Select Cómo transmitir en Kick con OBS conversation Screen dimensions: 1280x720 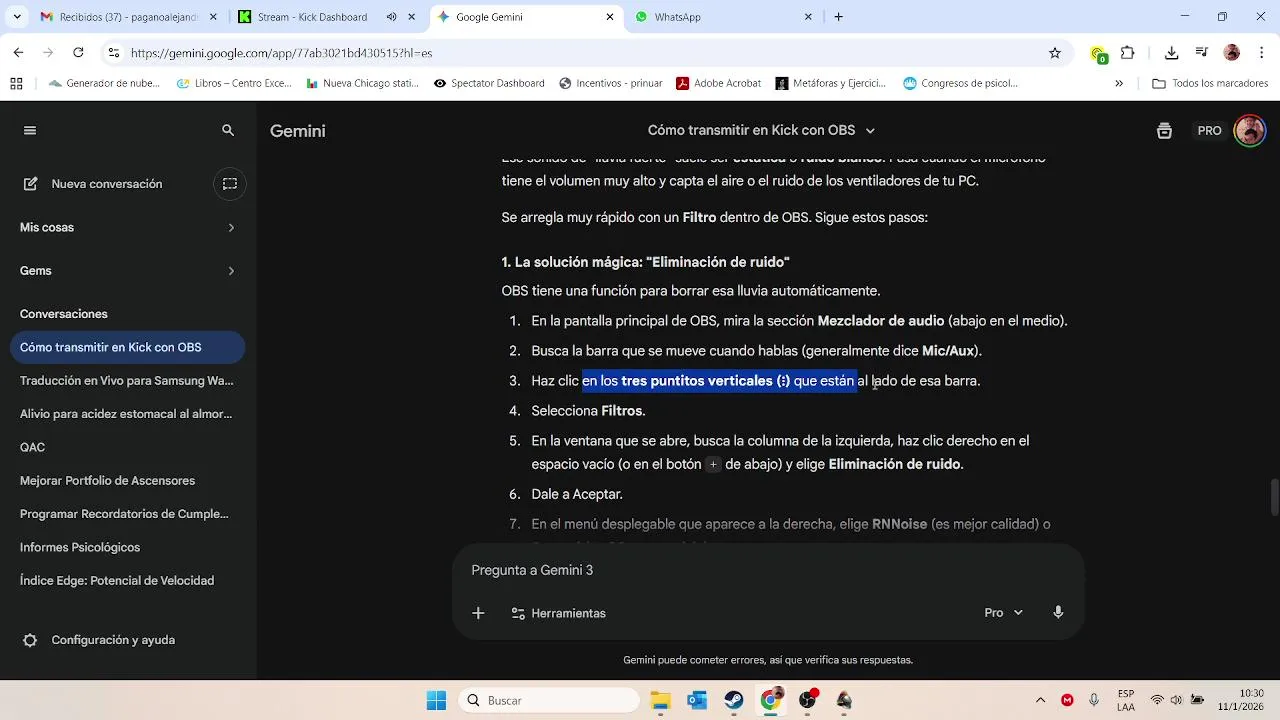point(127,347)
